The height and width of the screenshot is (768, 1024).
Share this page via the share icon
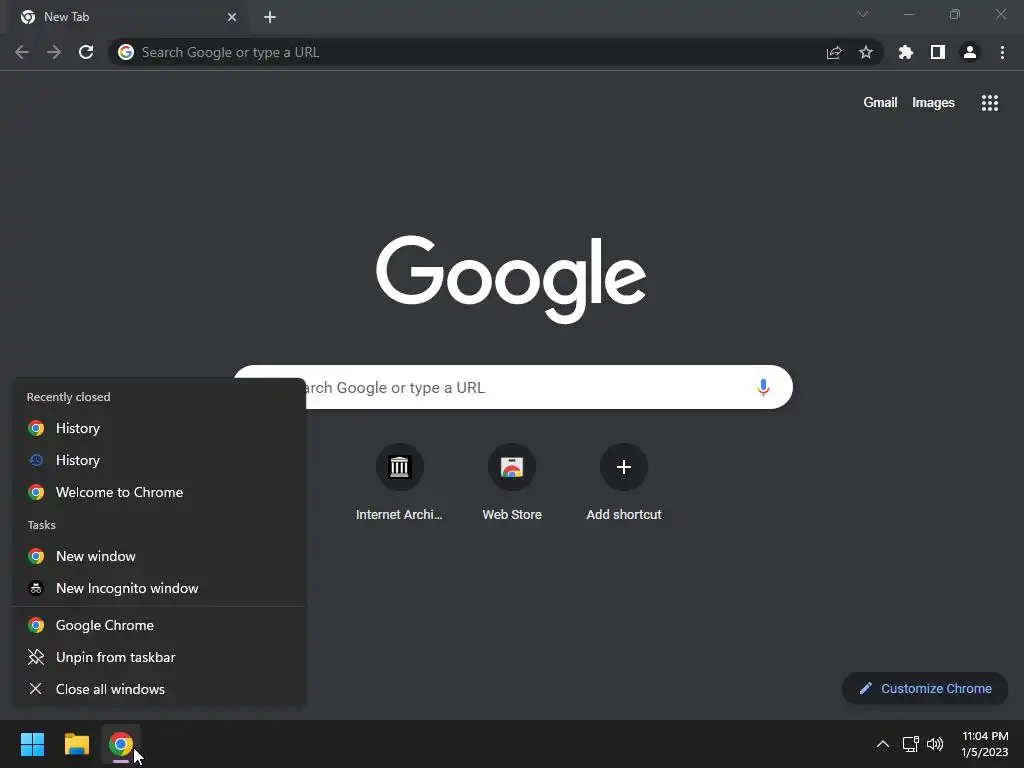pos(834,52)
